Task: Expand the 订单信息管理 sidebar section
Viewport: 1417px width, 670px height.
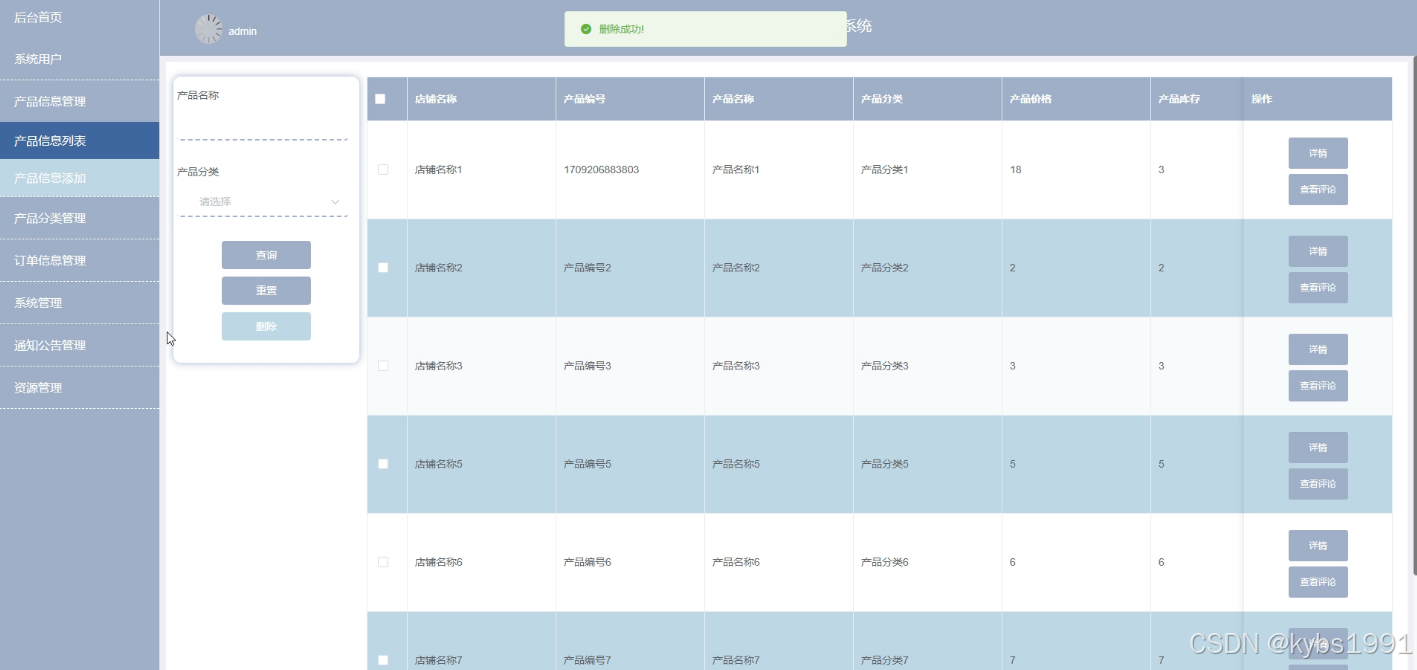Action: [x=79, y=260]
